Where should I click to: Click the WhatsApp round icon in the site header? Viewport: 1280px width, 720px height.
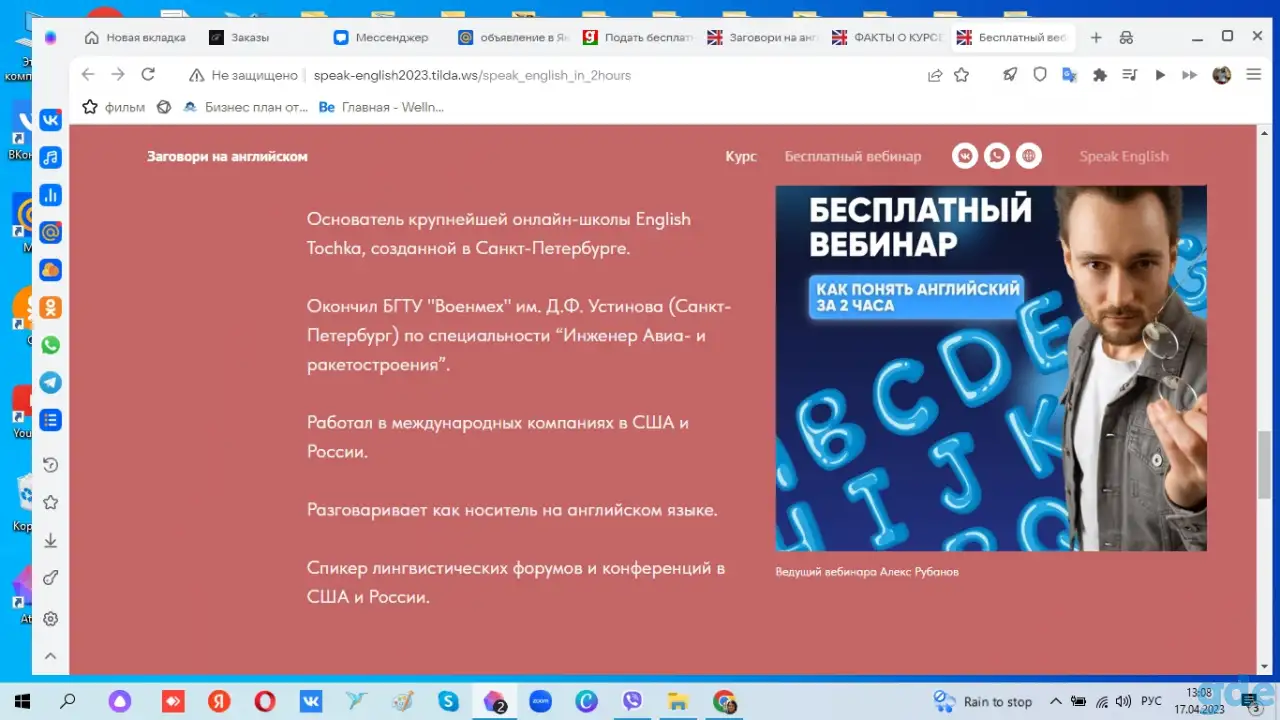point(996,156)
